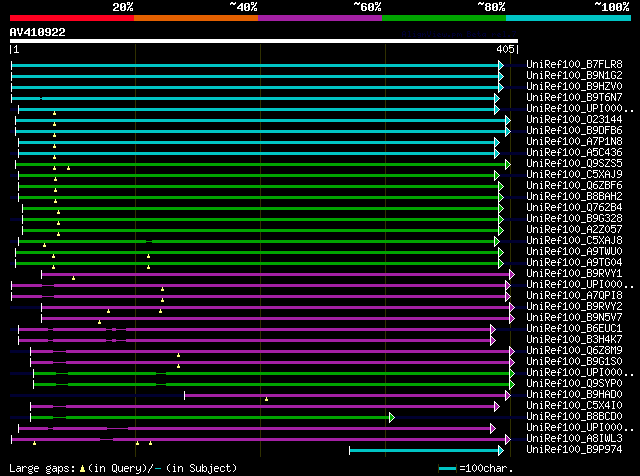Click the green ~80% legend segment
Viewport: 640px width, 476px height.
click(444, 17)
